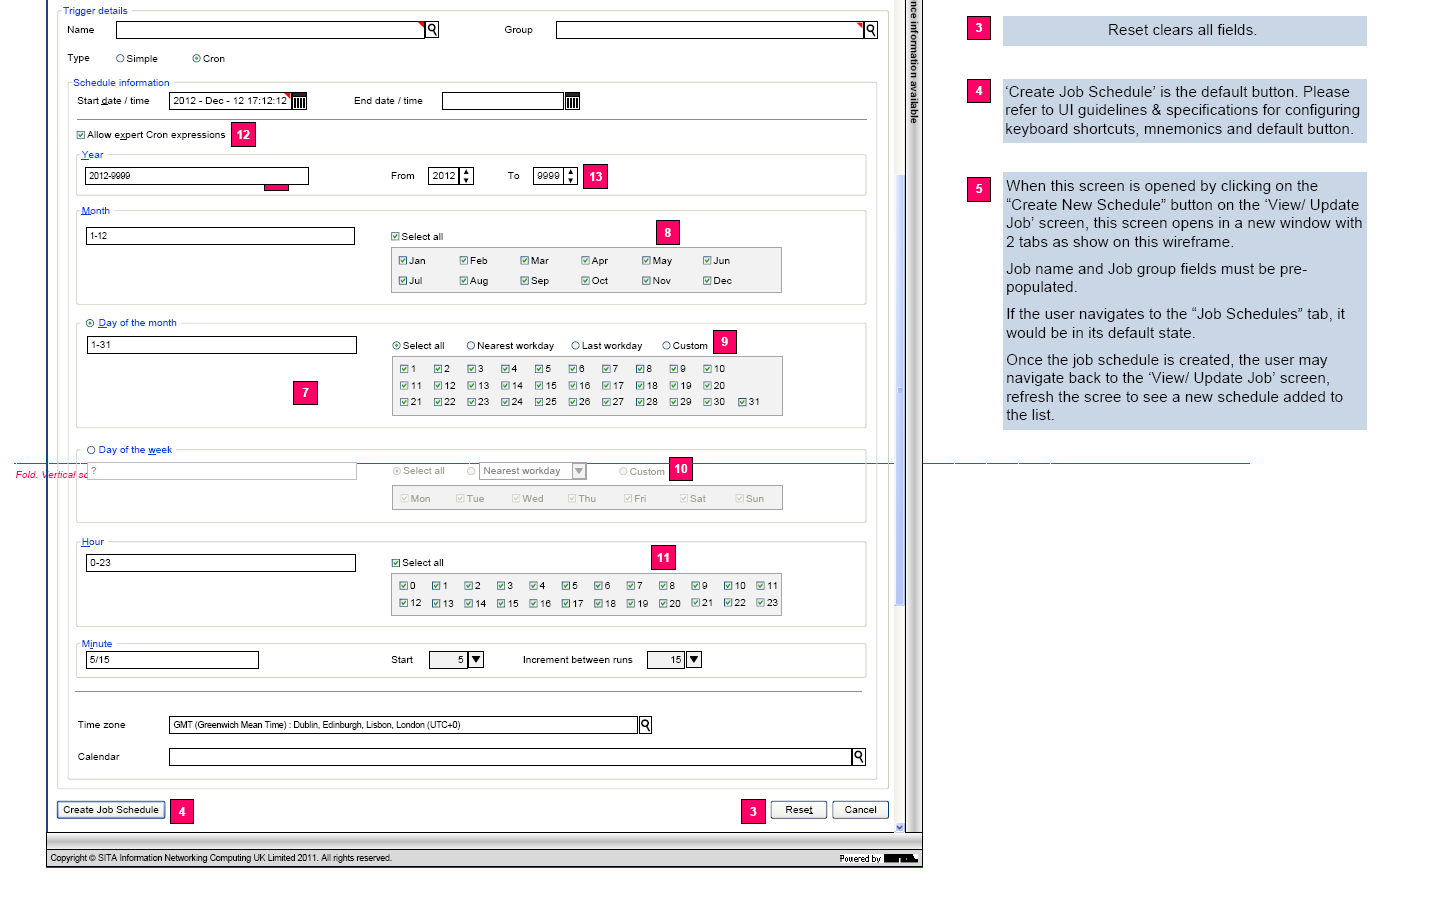Click the vertical information available side tab

click(911, 60)
